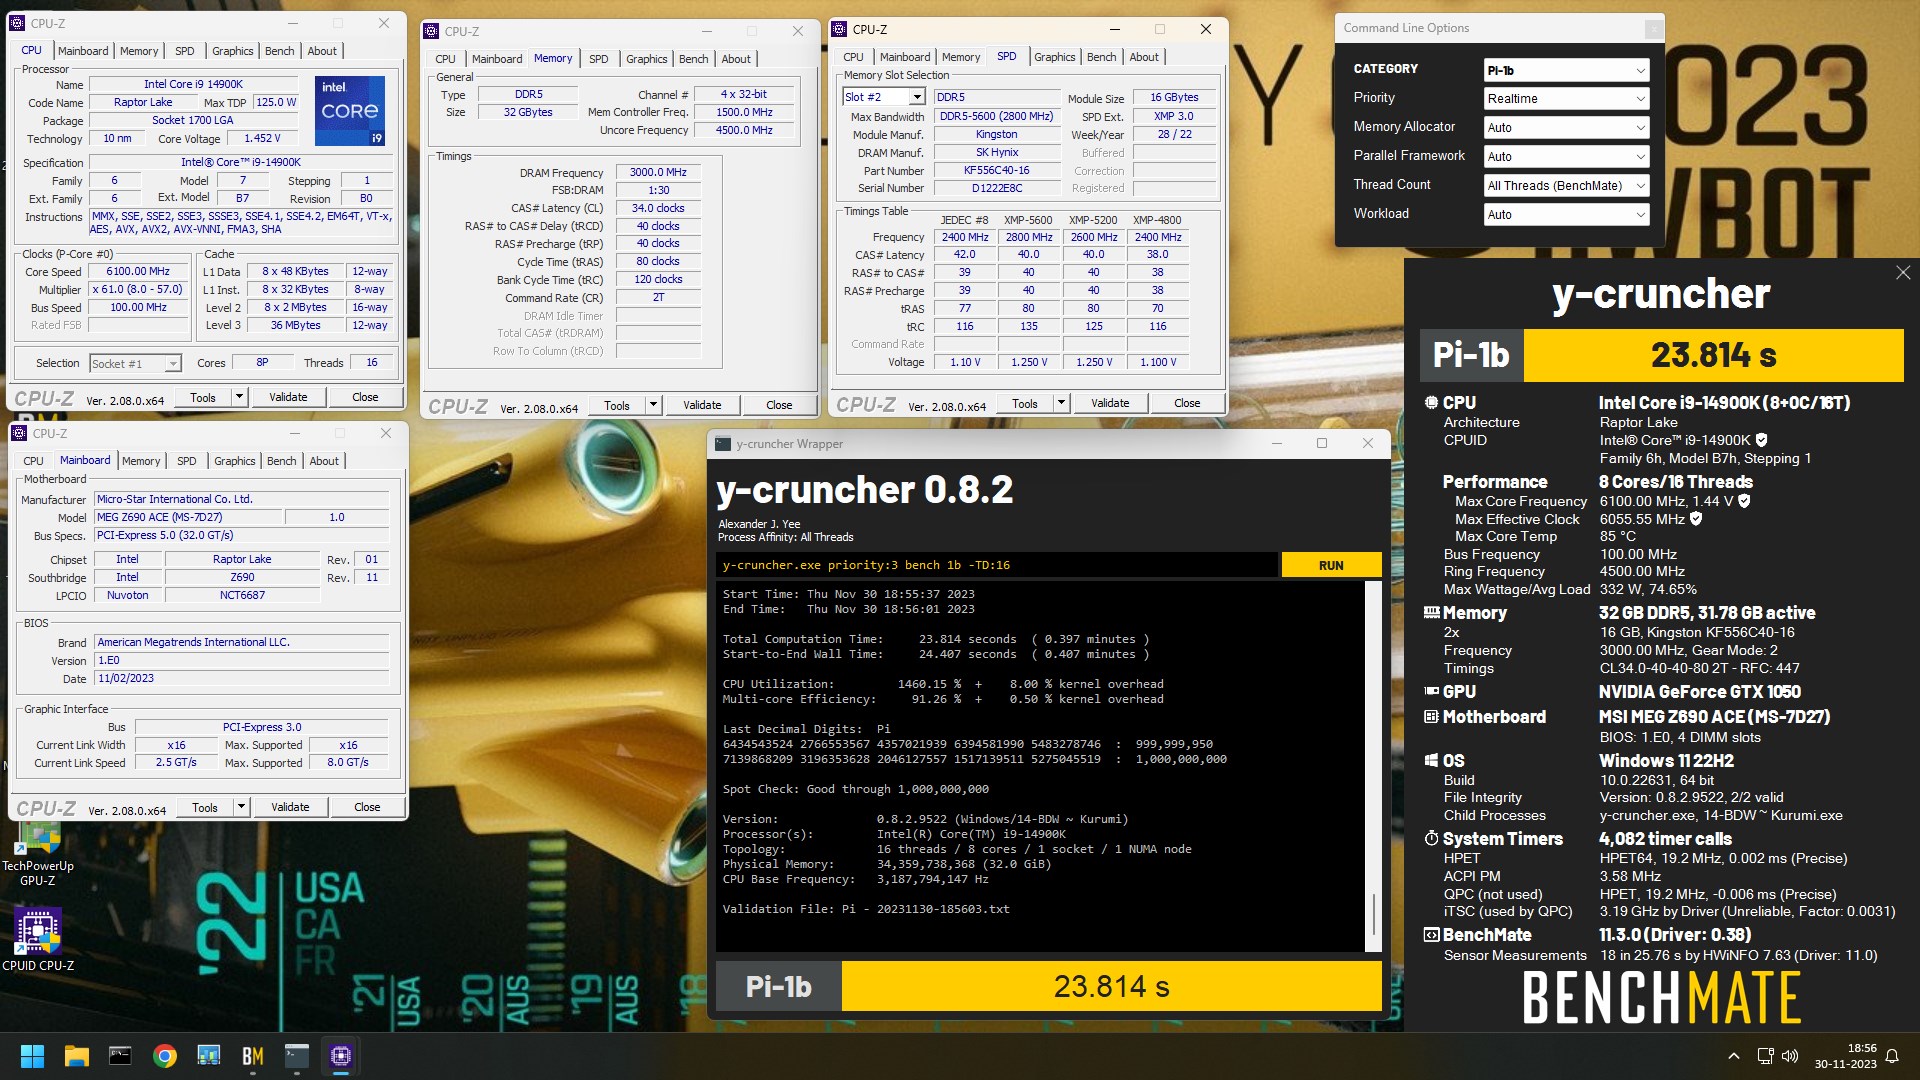This screenshot has width=1920, height=1080.
Task: Click the Core Speed value 6100.00 MHz
Action: coord(138,272)
